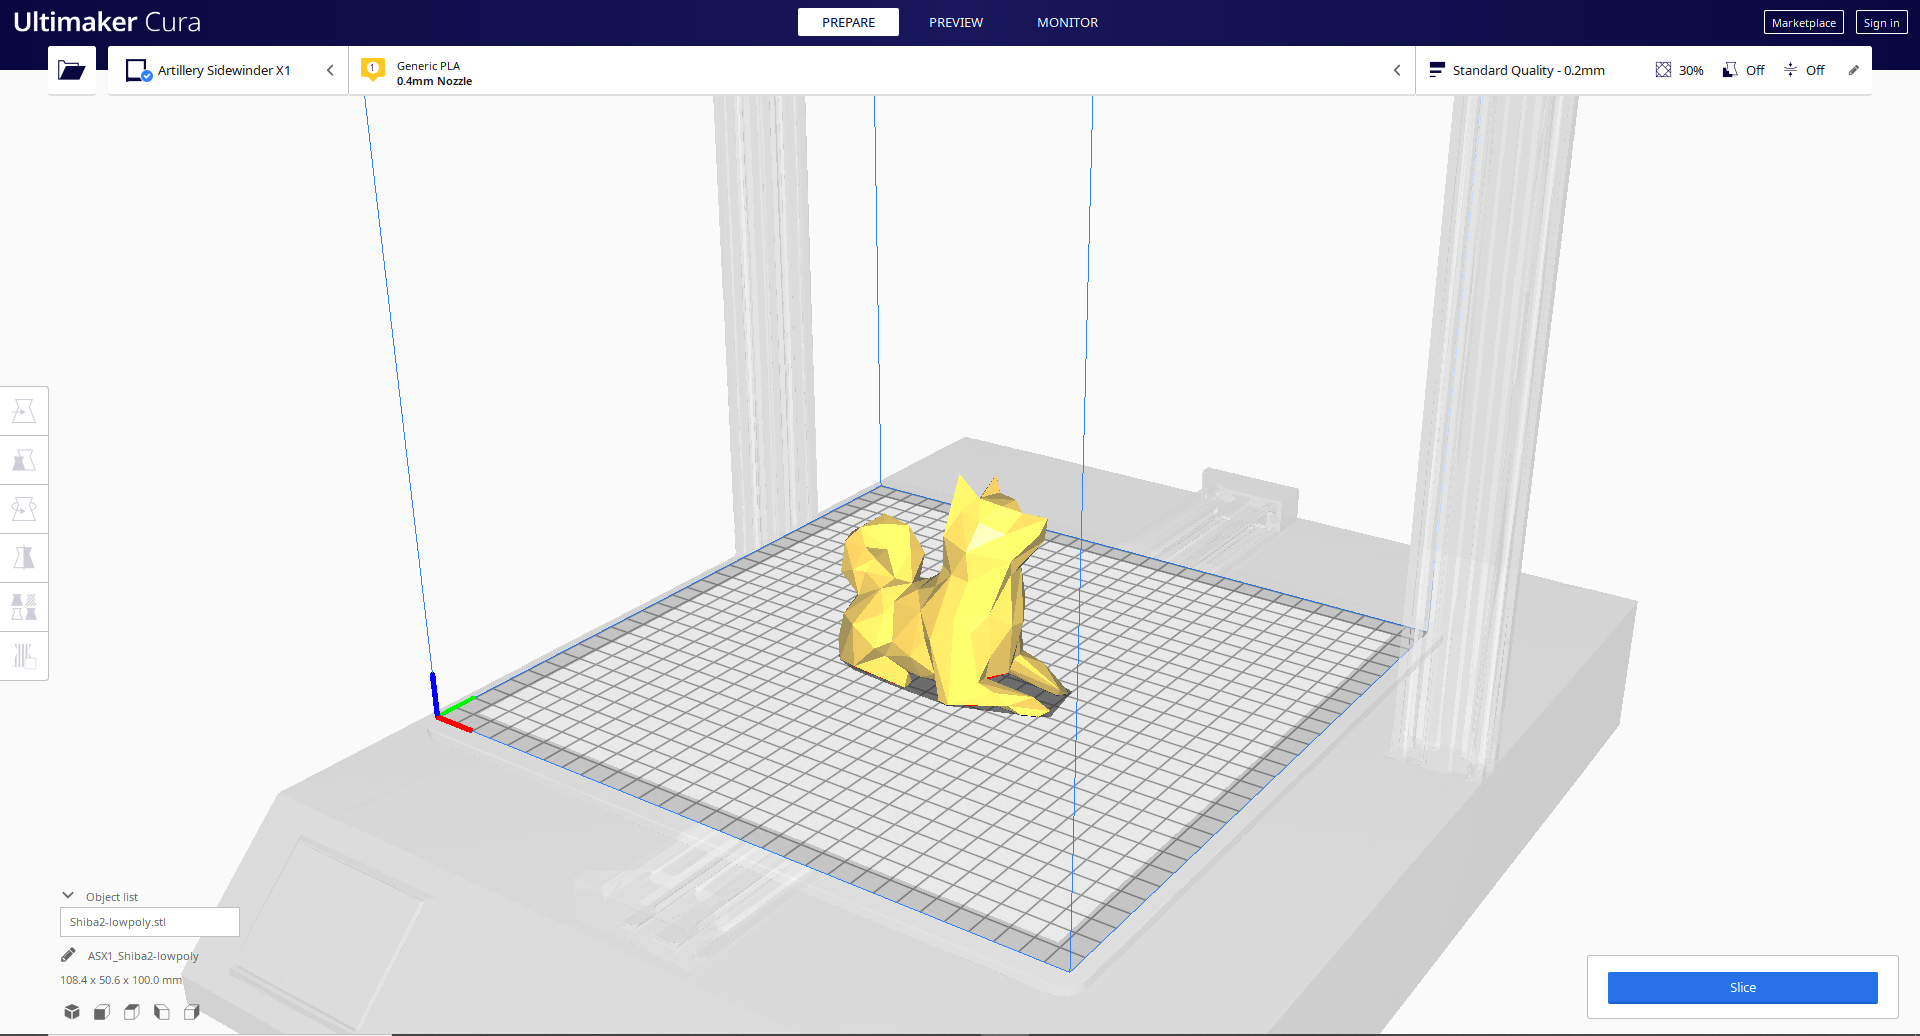Click the 0.4mm Nozzle label
1920x1036 pixels.
coord(434,81)
